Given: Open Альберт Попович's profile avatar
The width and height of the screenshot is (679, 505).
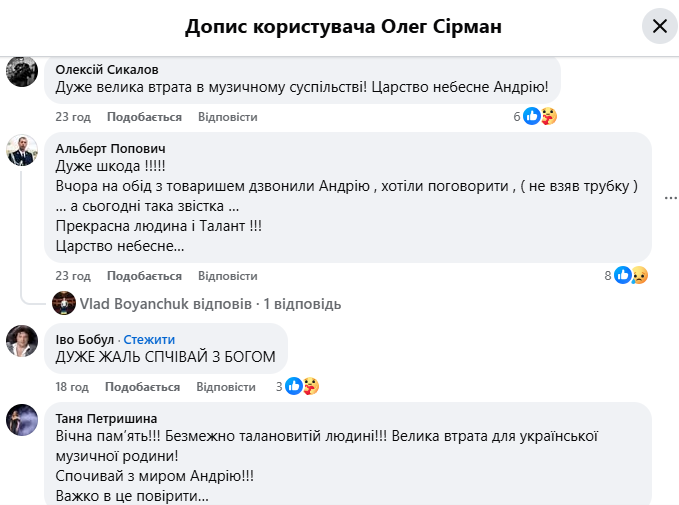Looking at the screenshot, I should [x=22, y=151].
